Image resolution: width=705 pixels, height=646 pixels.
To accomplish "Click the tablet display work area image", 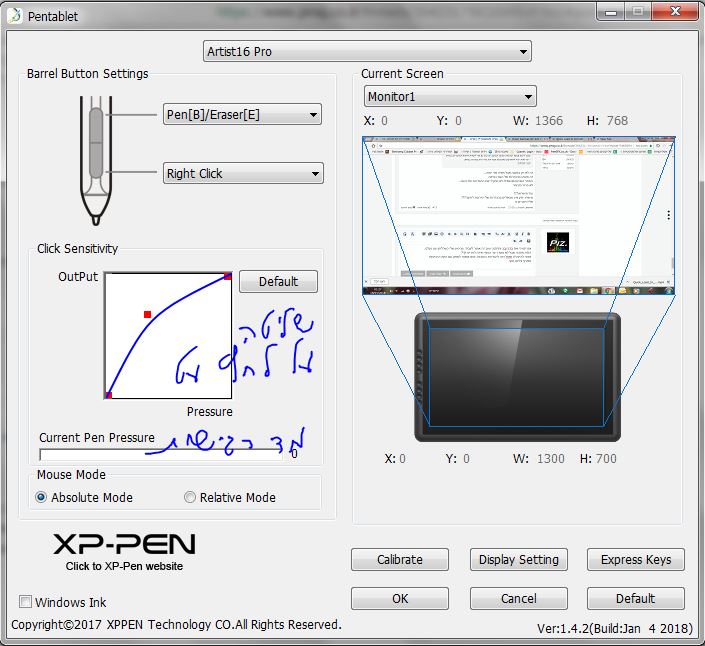I will pyautogui.click(x=517, y=377).
